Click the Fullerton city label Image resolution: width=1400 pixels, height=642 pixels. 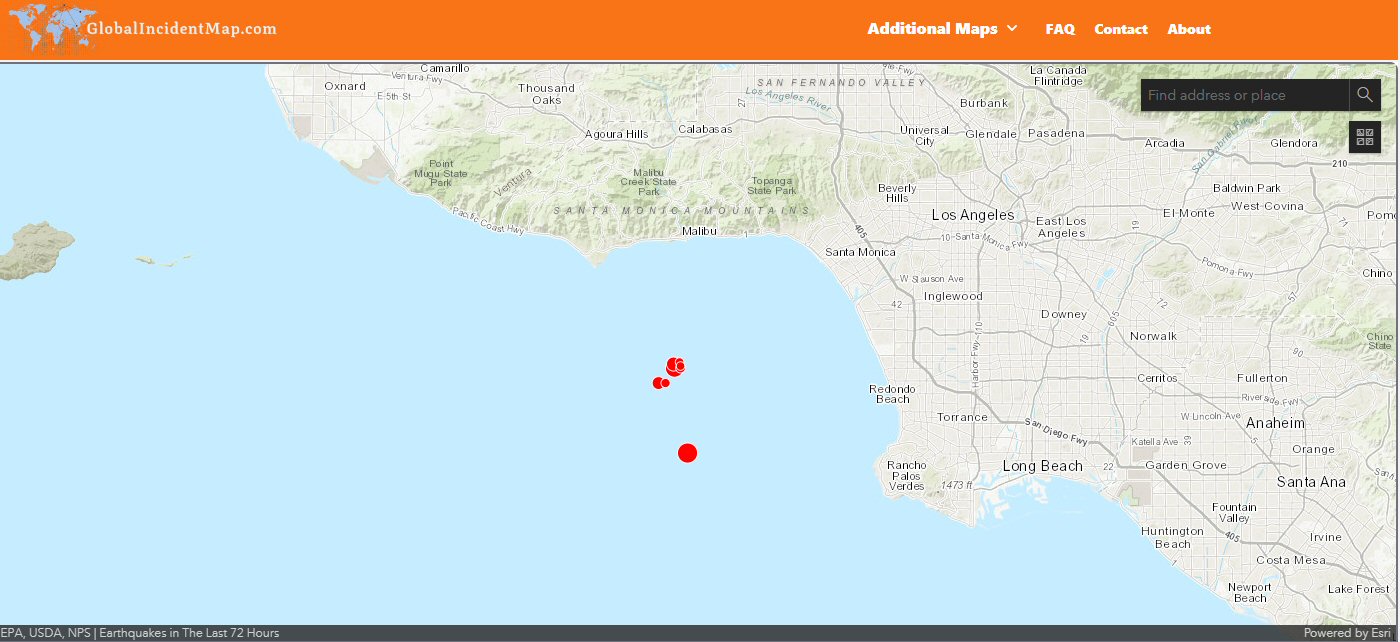[x=1262, y=378]
